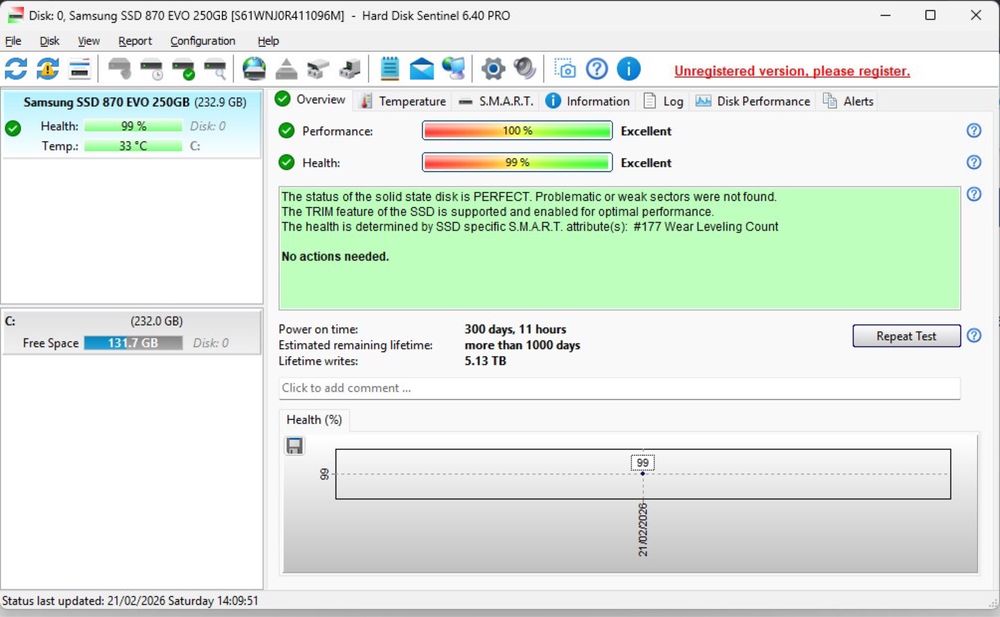The image size is (1000, 617).
Task: Click green check icon beside Performance label
Action: click(286, 131)
